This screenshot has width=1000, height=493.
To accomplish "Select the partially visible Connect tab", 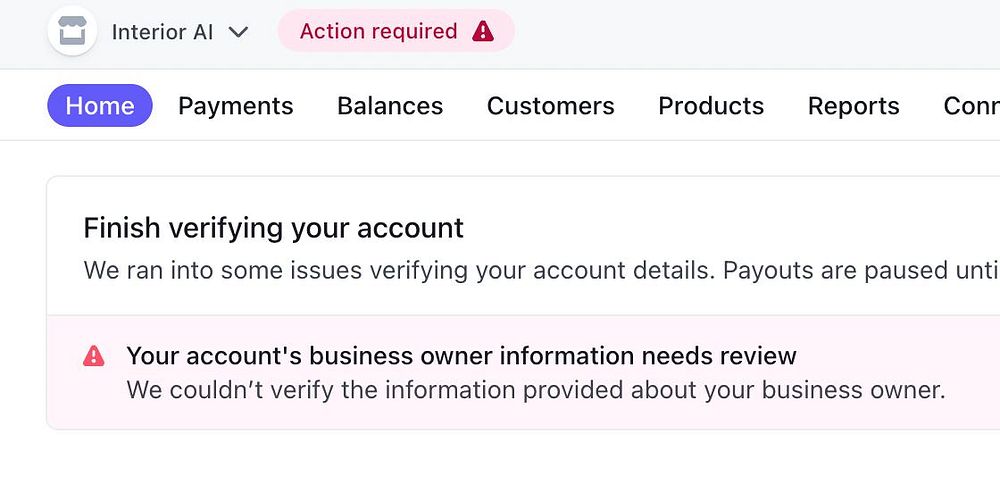I will pyautogui.click(x=971, y=106).
